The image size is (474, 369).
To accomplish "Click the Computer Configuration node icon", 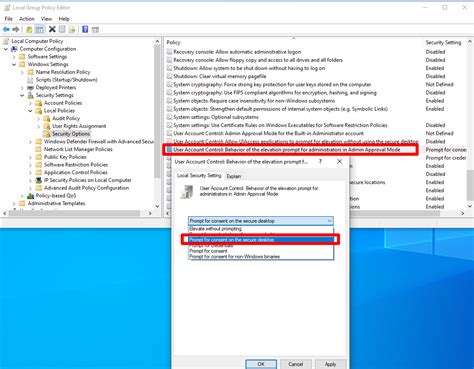I will tap(14, 49).
